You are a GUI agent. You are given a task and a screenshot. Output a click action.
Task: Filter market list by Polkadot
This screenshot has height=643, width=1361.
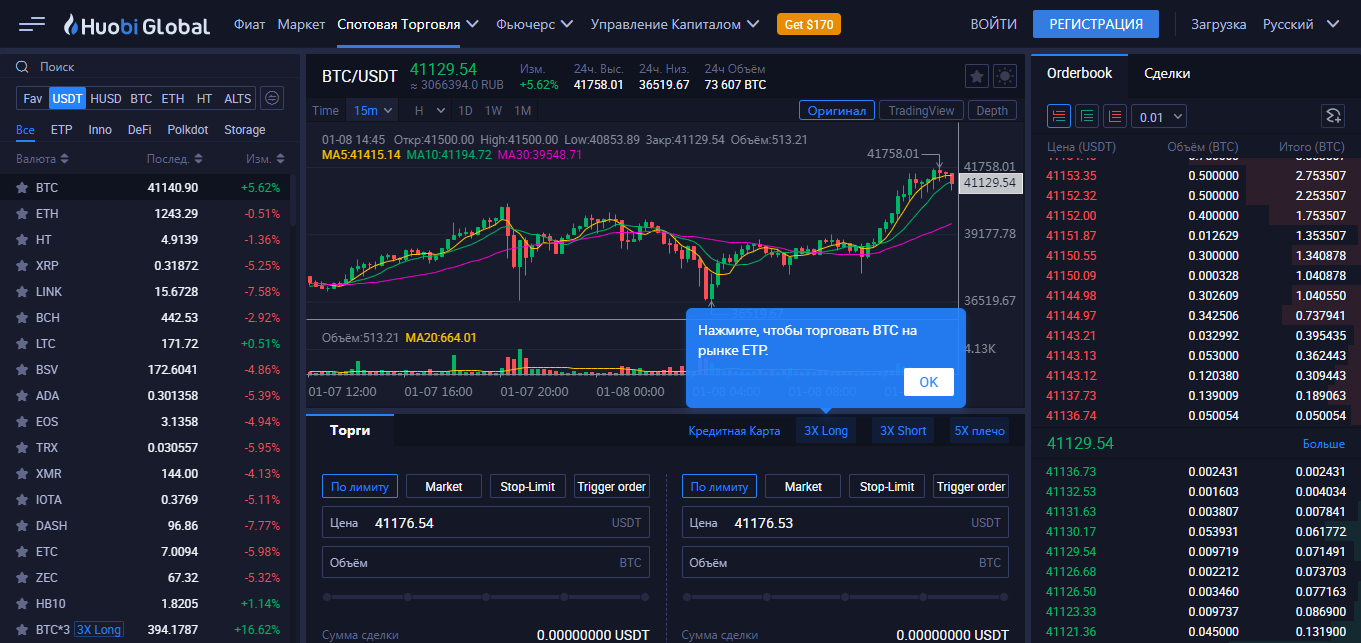tap(188, 130)
